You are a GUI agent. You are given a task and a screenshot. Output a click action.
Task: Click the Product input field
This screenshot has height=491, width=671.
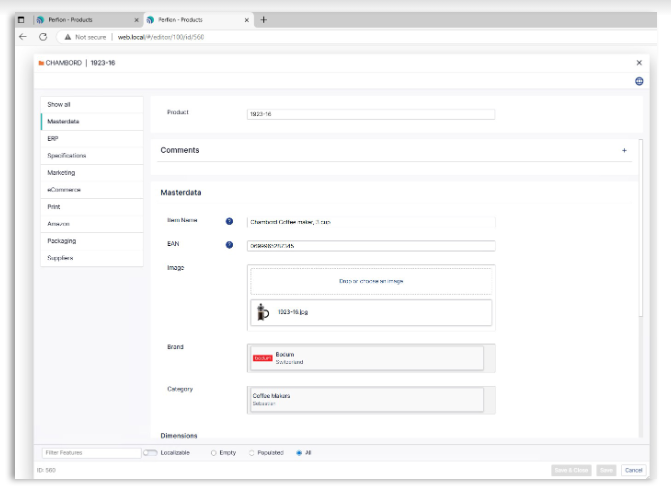(371, 114)
